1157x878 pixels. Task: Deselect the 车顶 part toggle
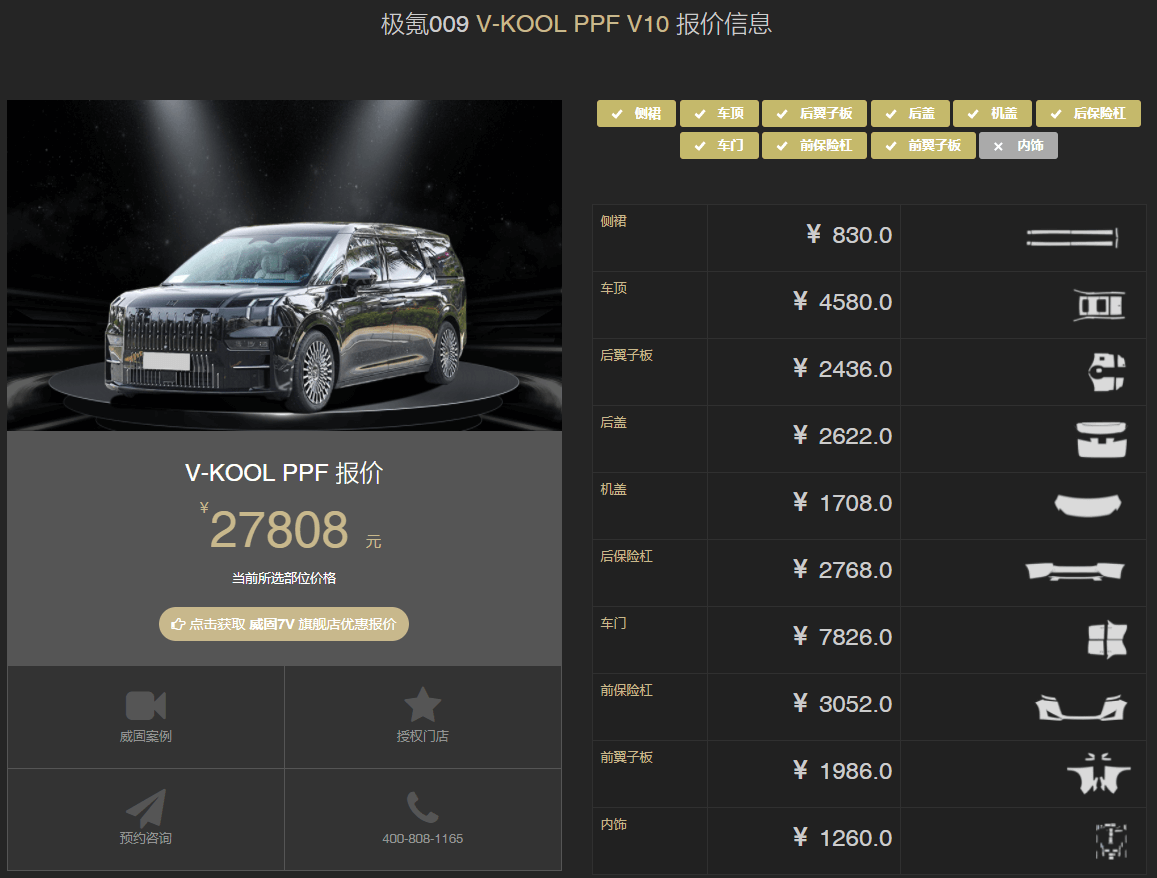click(x=719, y=114)
